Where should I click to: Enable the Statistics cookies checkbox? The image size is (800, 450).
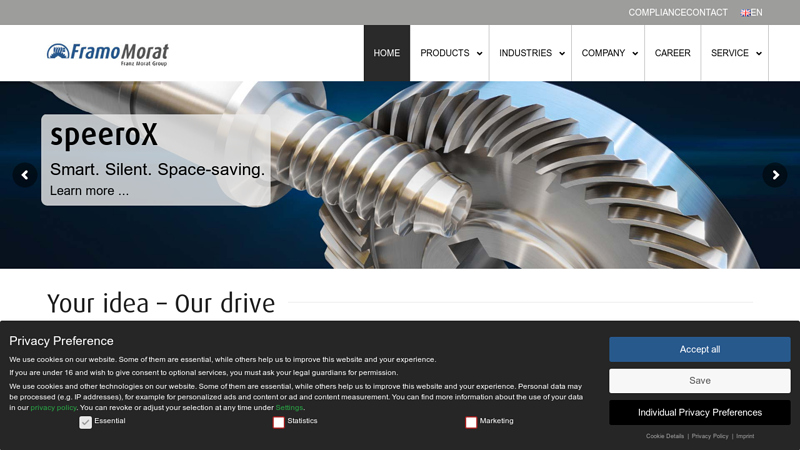pos(279,422)
